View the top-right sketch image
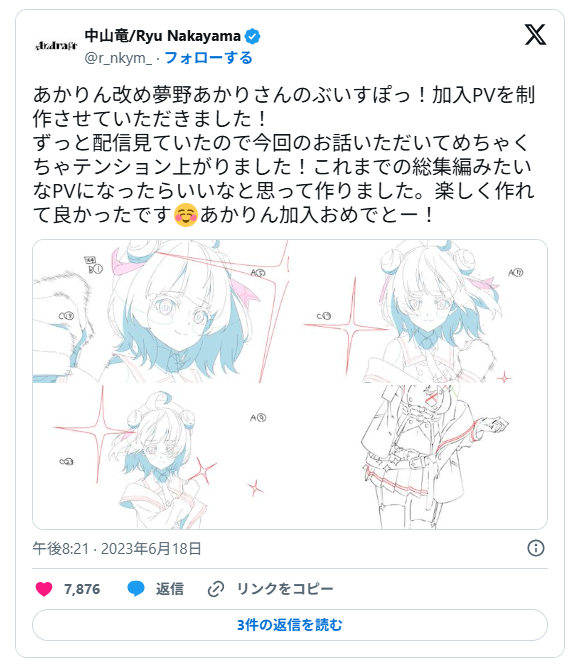Image resolution: width=576 pixels, height=667 pixels. 419,311
